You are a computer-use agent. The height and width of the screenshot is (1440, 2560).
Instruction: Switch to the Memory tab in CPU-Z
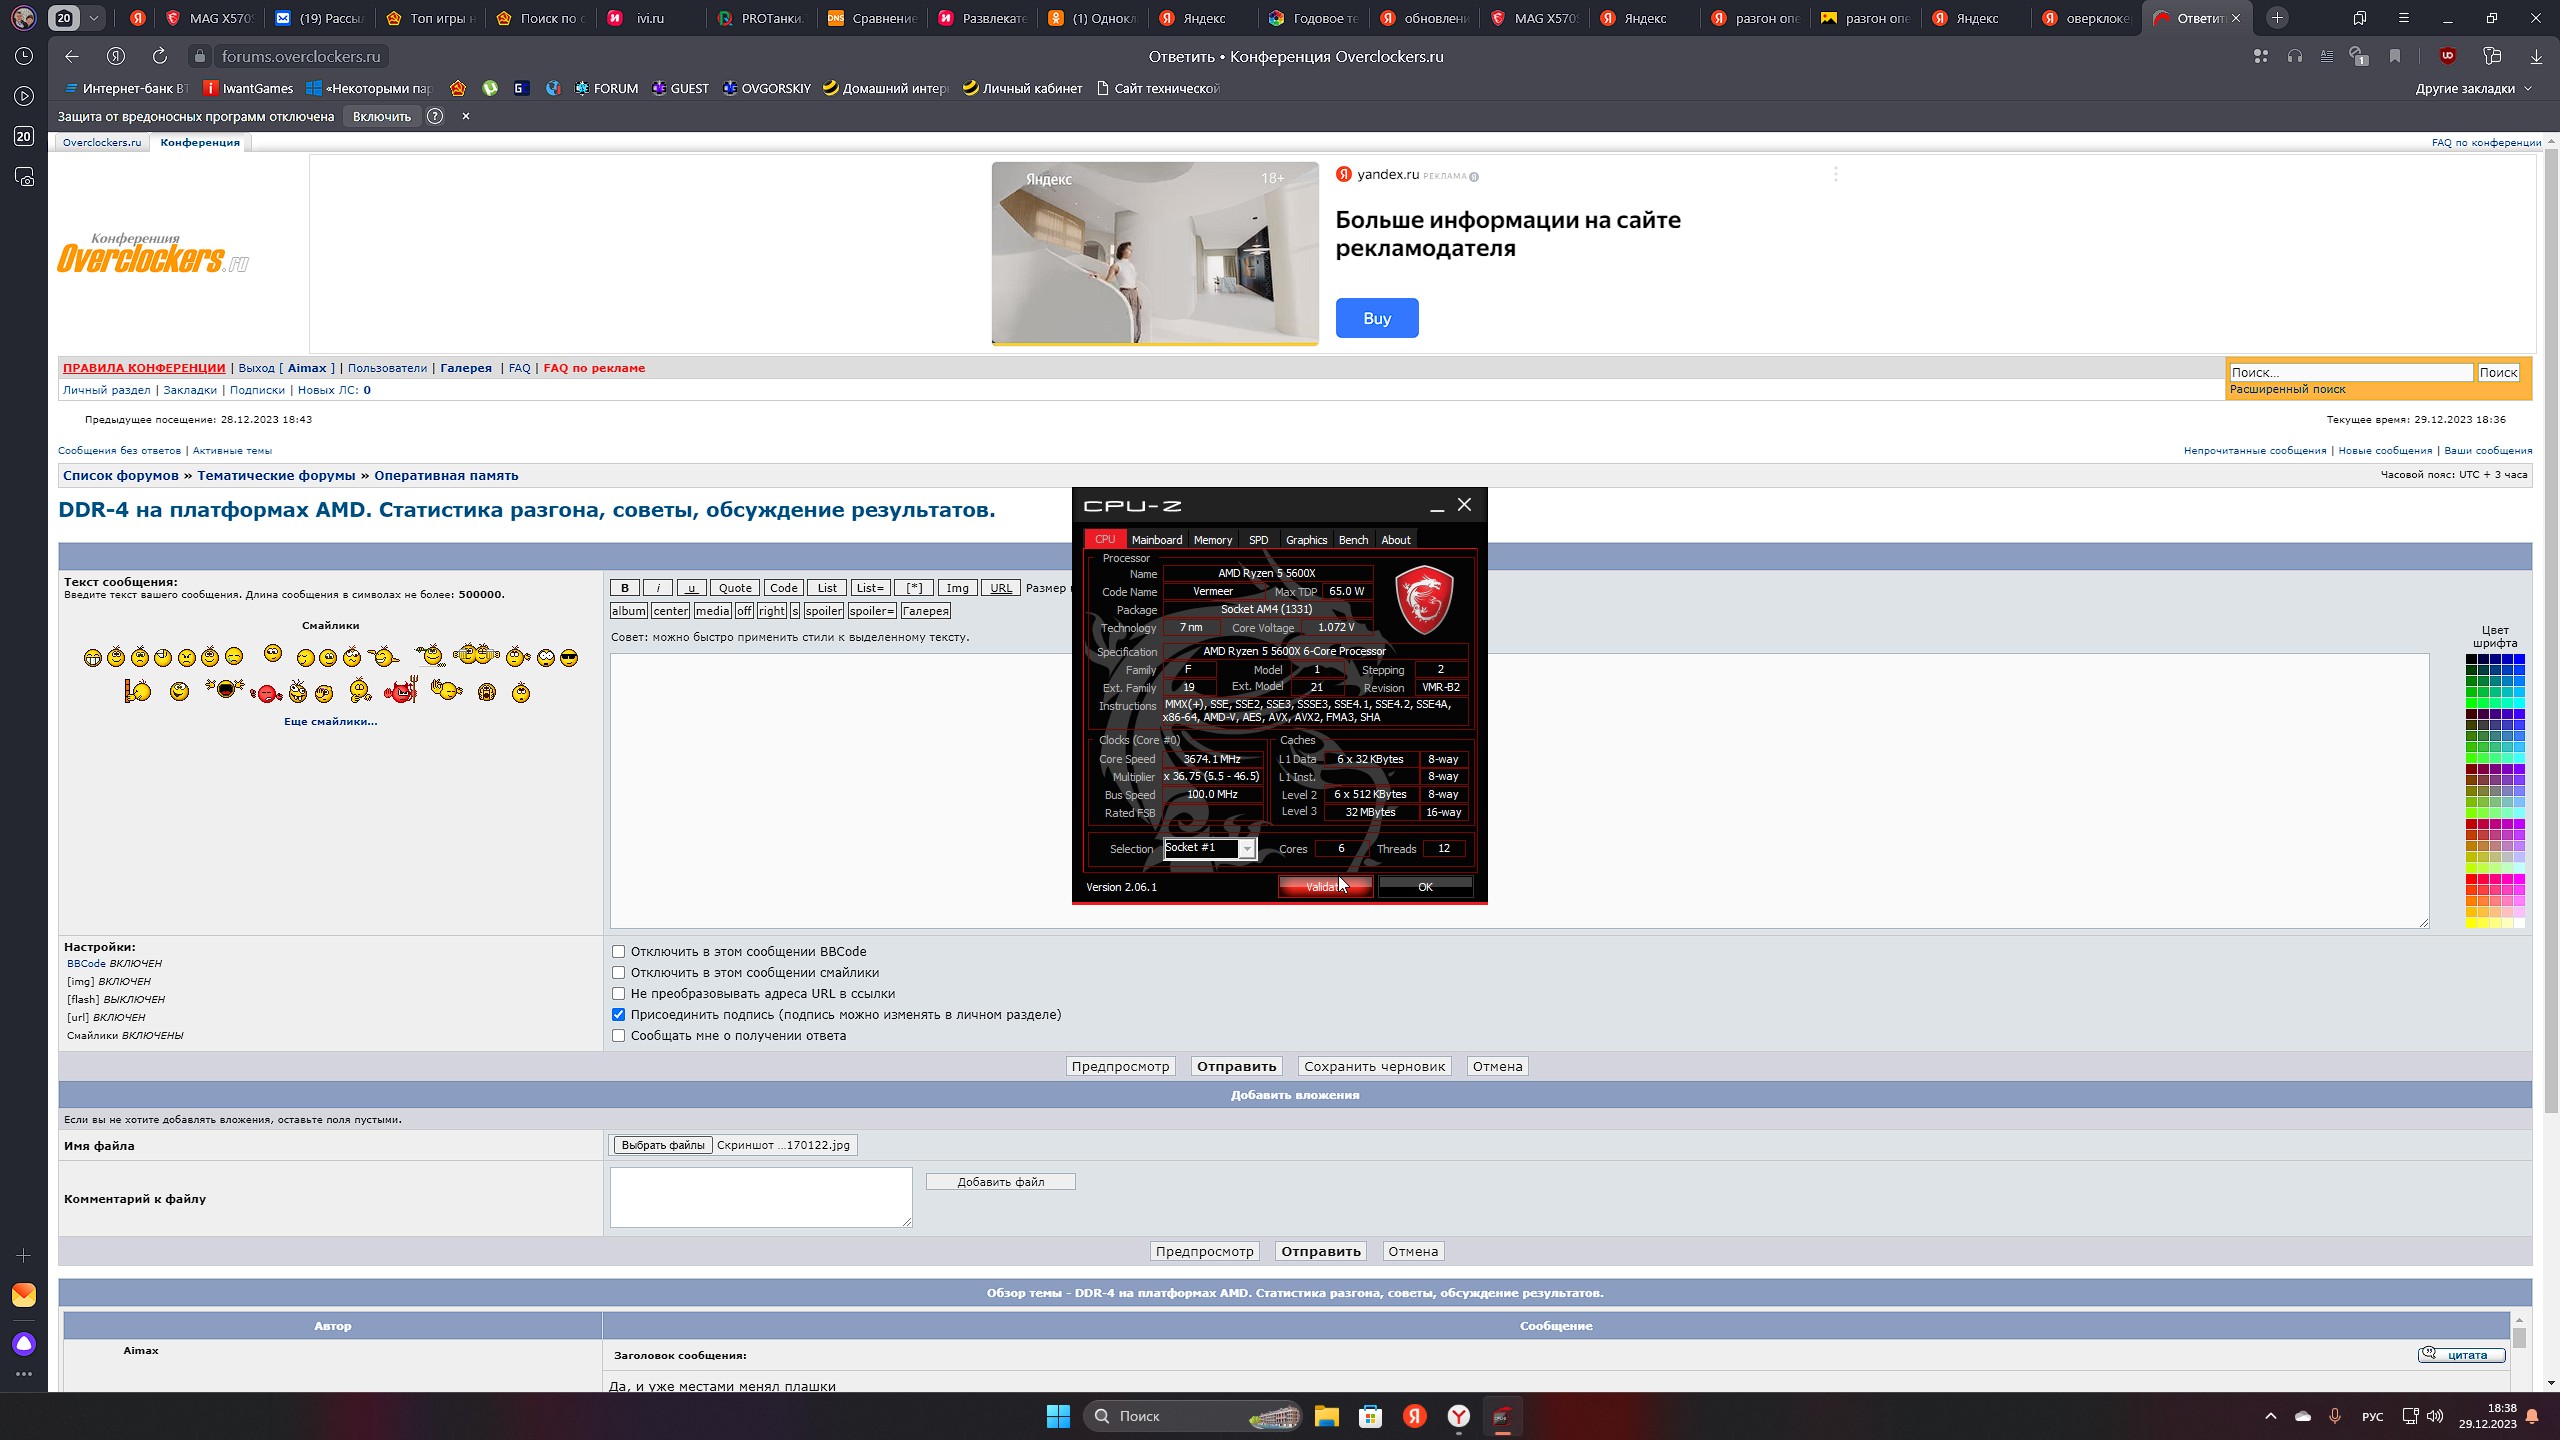tap(1212, 540)
